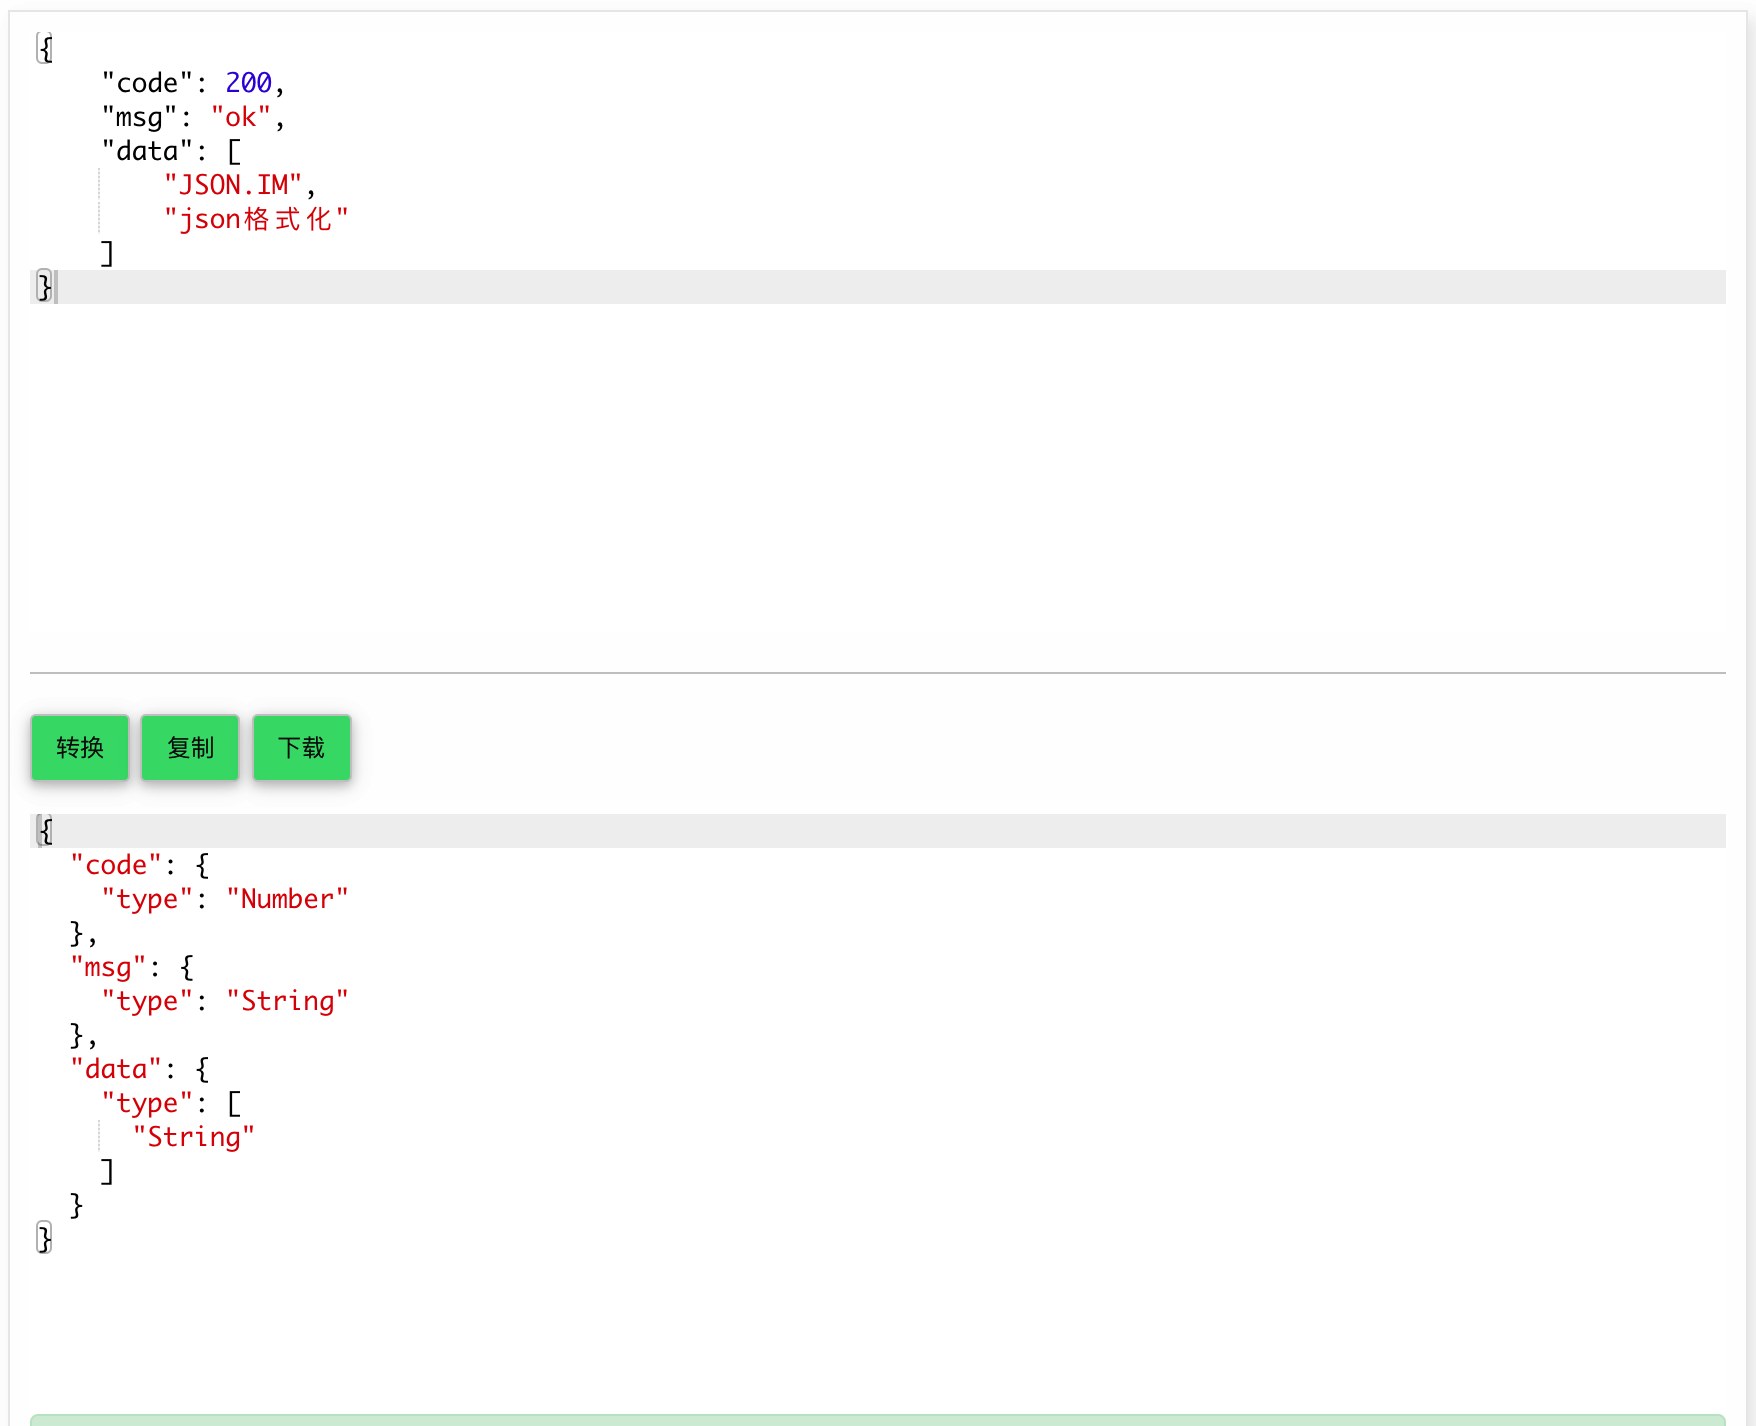Click "type": "String" line under msg
This screenshot has width=1756, height=1426.
tap(225, 1001)
